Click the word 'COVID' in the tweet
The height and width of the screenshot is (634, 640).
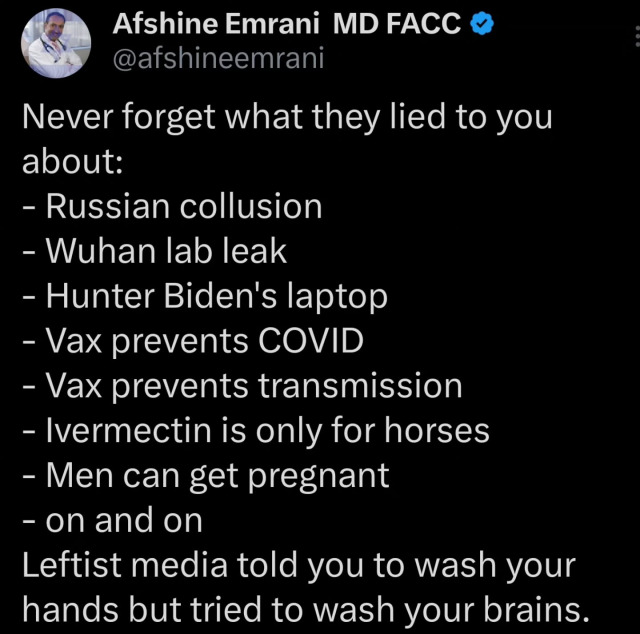(x=311, y=340)
